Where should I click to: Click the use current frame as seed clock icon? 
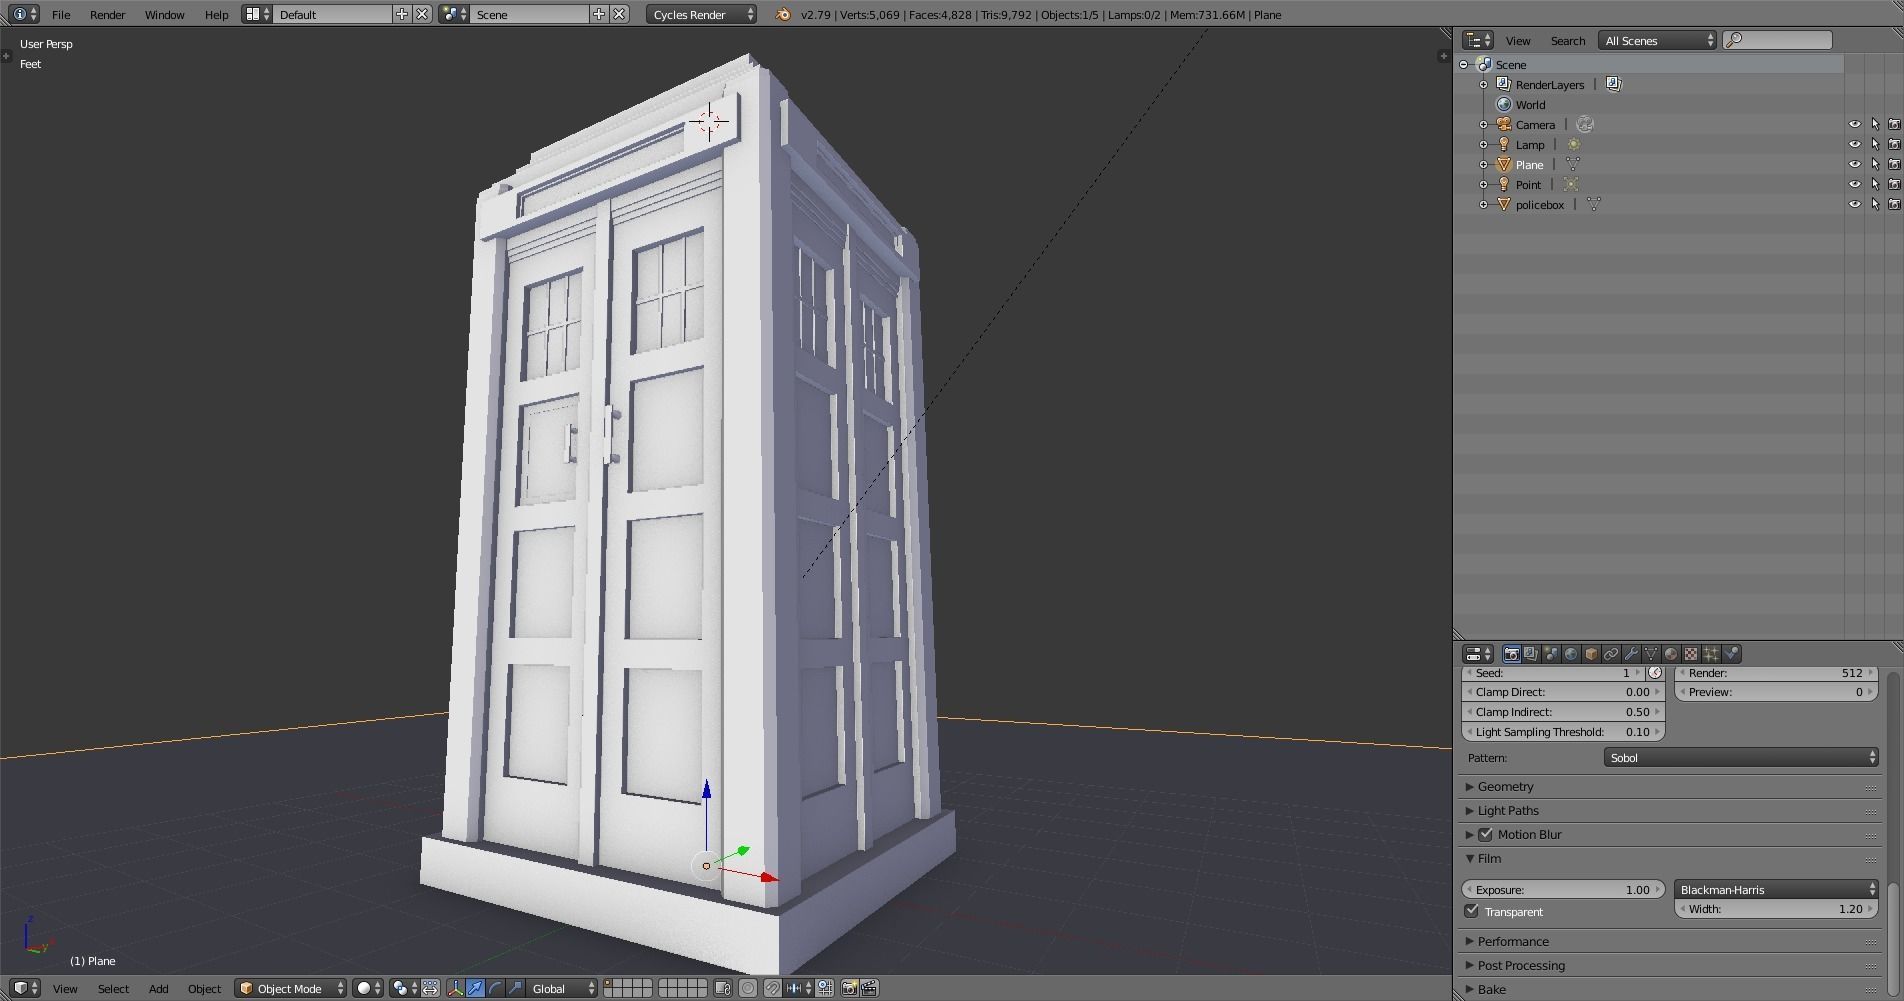1655,673
